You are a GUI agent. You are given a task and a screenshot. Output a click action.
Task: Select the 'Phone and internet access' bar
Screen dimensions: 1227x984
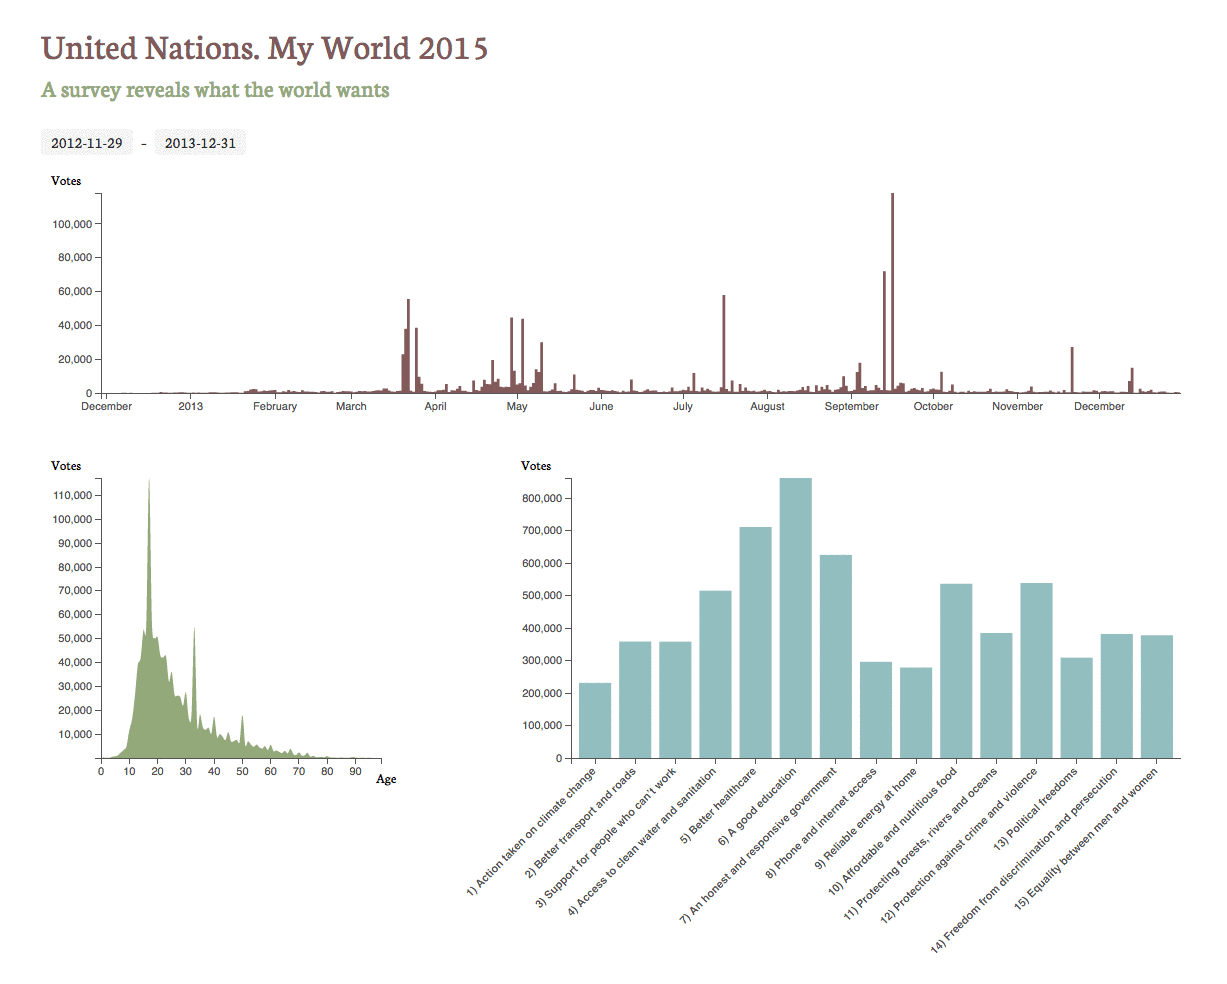876,710
